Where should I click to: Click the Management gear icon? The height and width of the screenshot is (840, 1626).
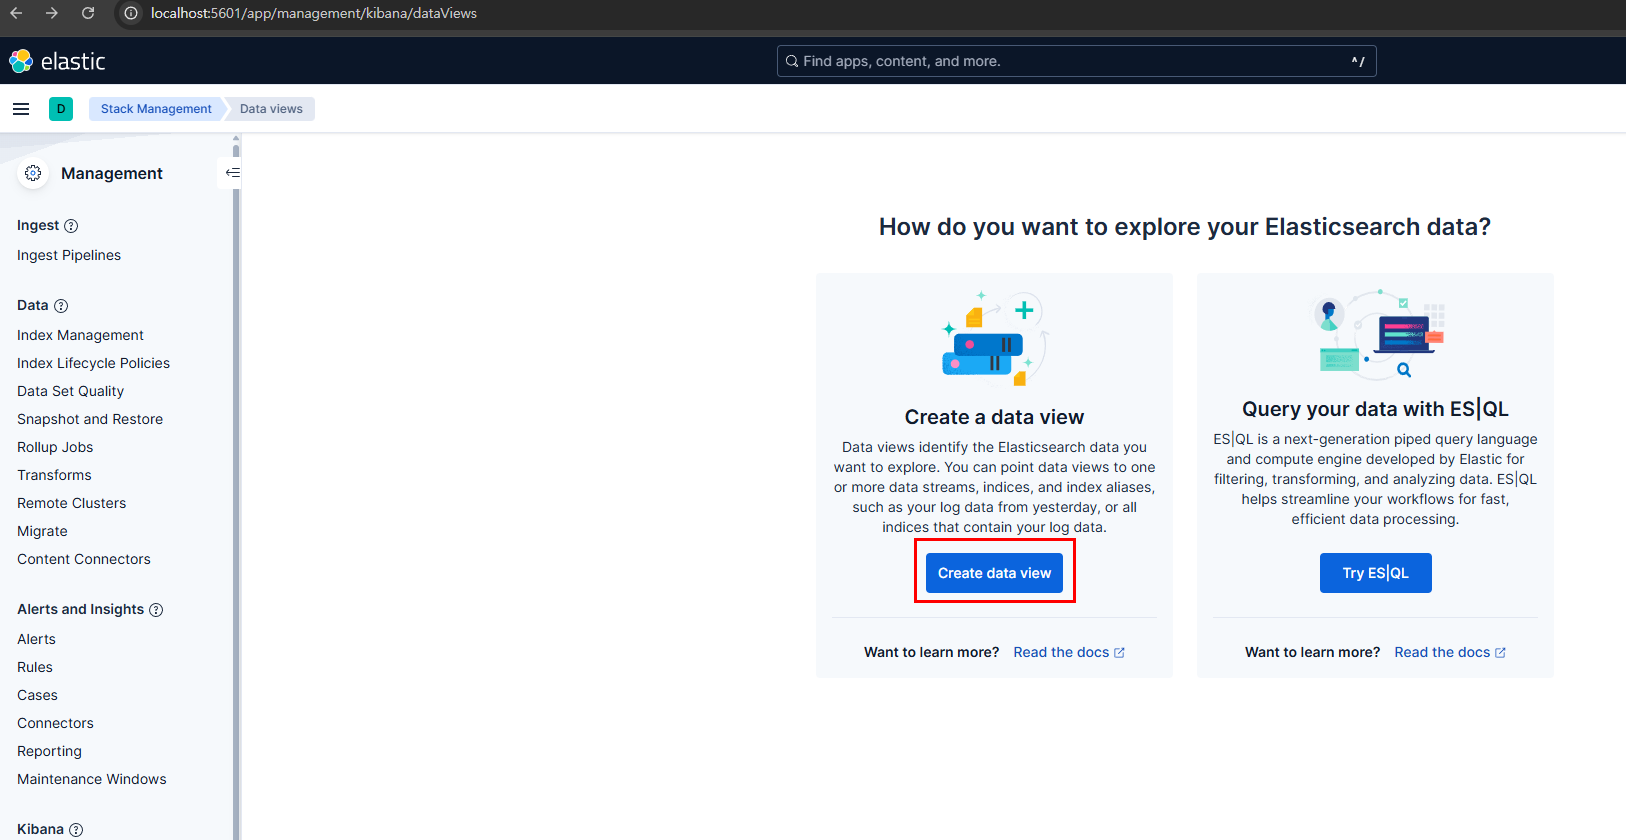click(x=33, y=173)
